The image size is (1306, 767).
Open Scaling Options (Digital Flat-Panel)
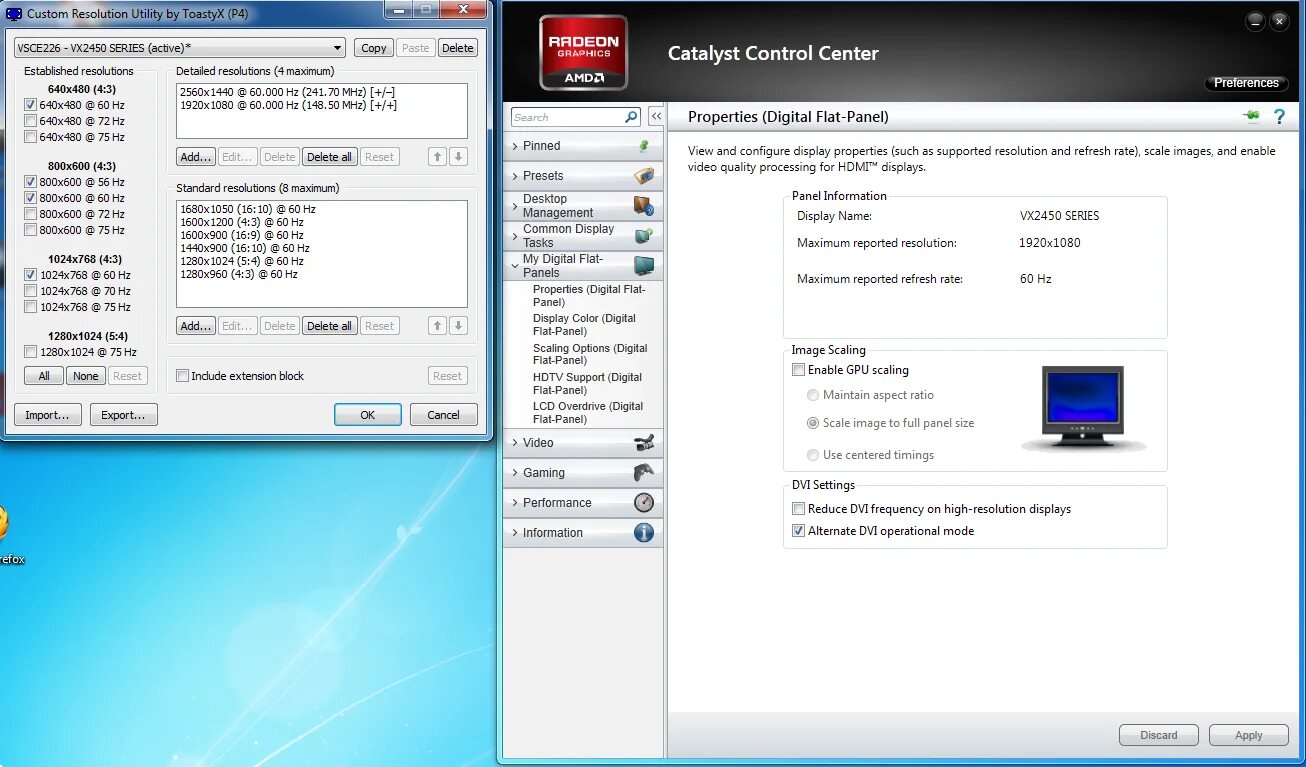[x=590, y=354]
